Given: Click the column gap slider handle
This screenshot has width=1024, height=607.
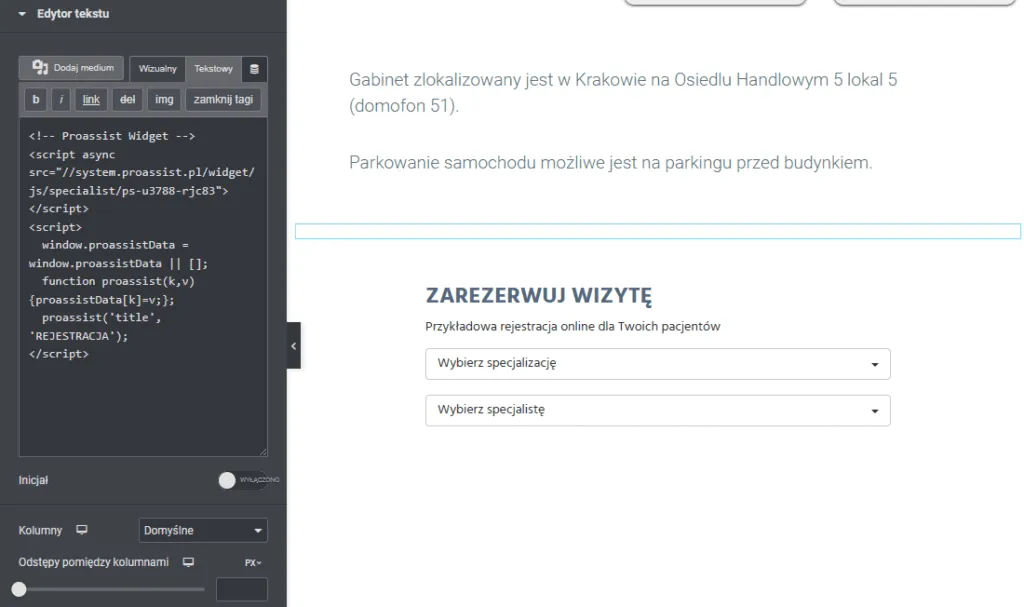Looking at the screenshot, I should (19, 589).
